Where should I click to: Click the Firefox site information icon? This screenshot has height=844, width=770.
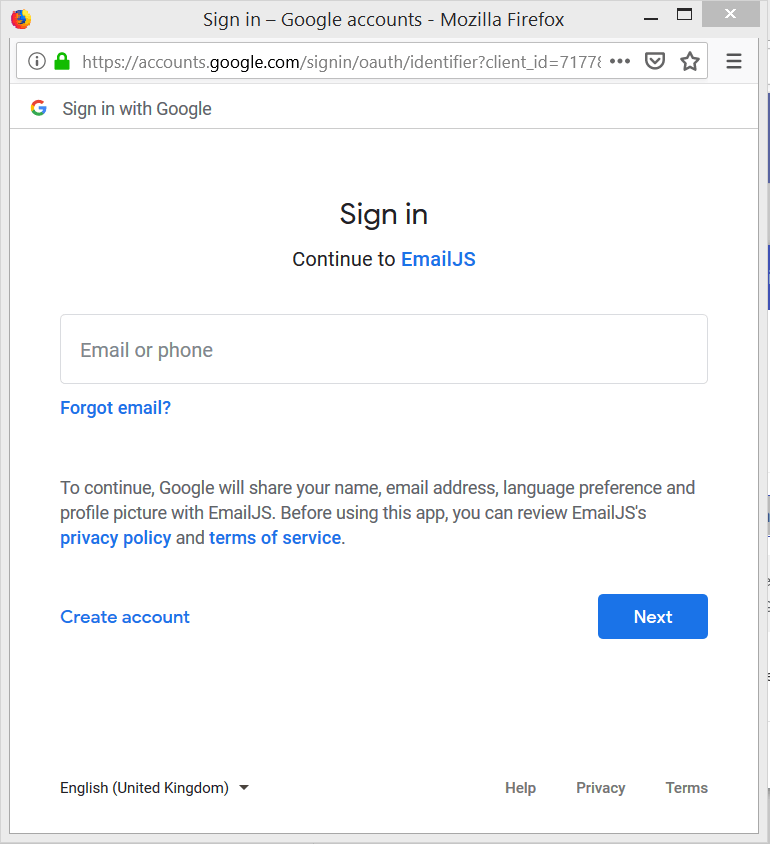click(x=38, y=61)
